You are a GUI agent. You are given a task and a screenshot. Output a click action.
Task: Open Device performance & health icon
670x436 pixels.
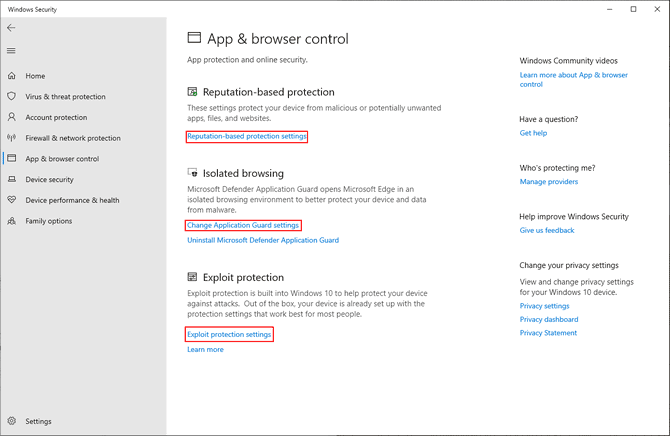12,200
